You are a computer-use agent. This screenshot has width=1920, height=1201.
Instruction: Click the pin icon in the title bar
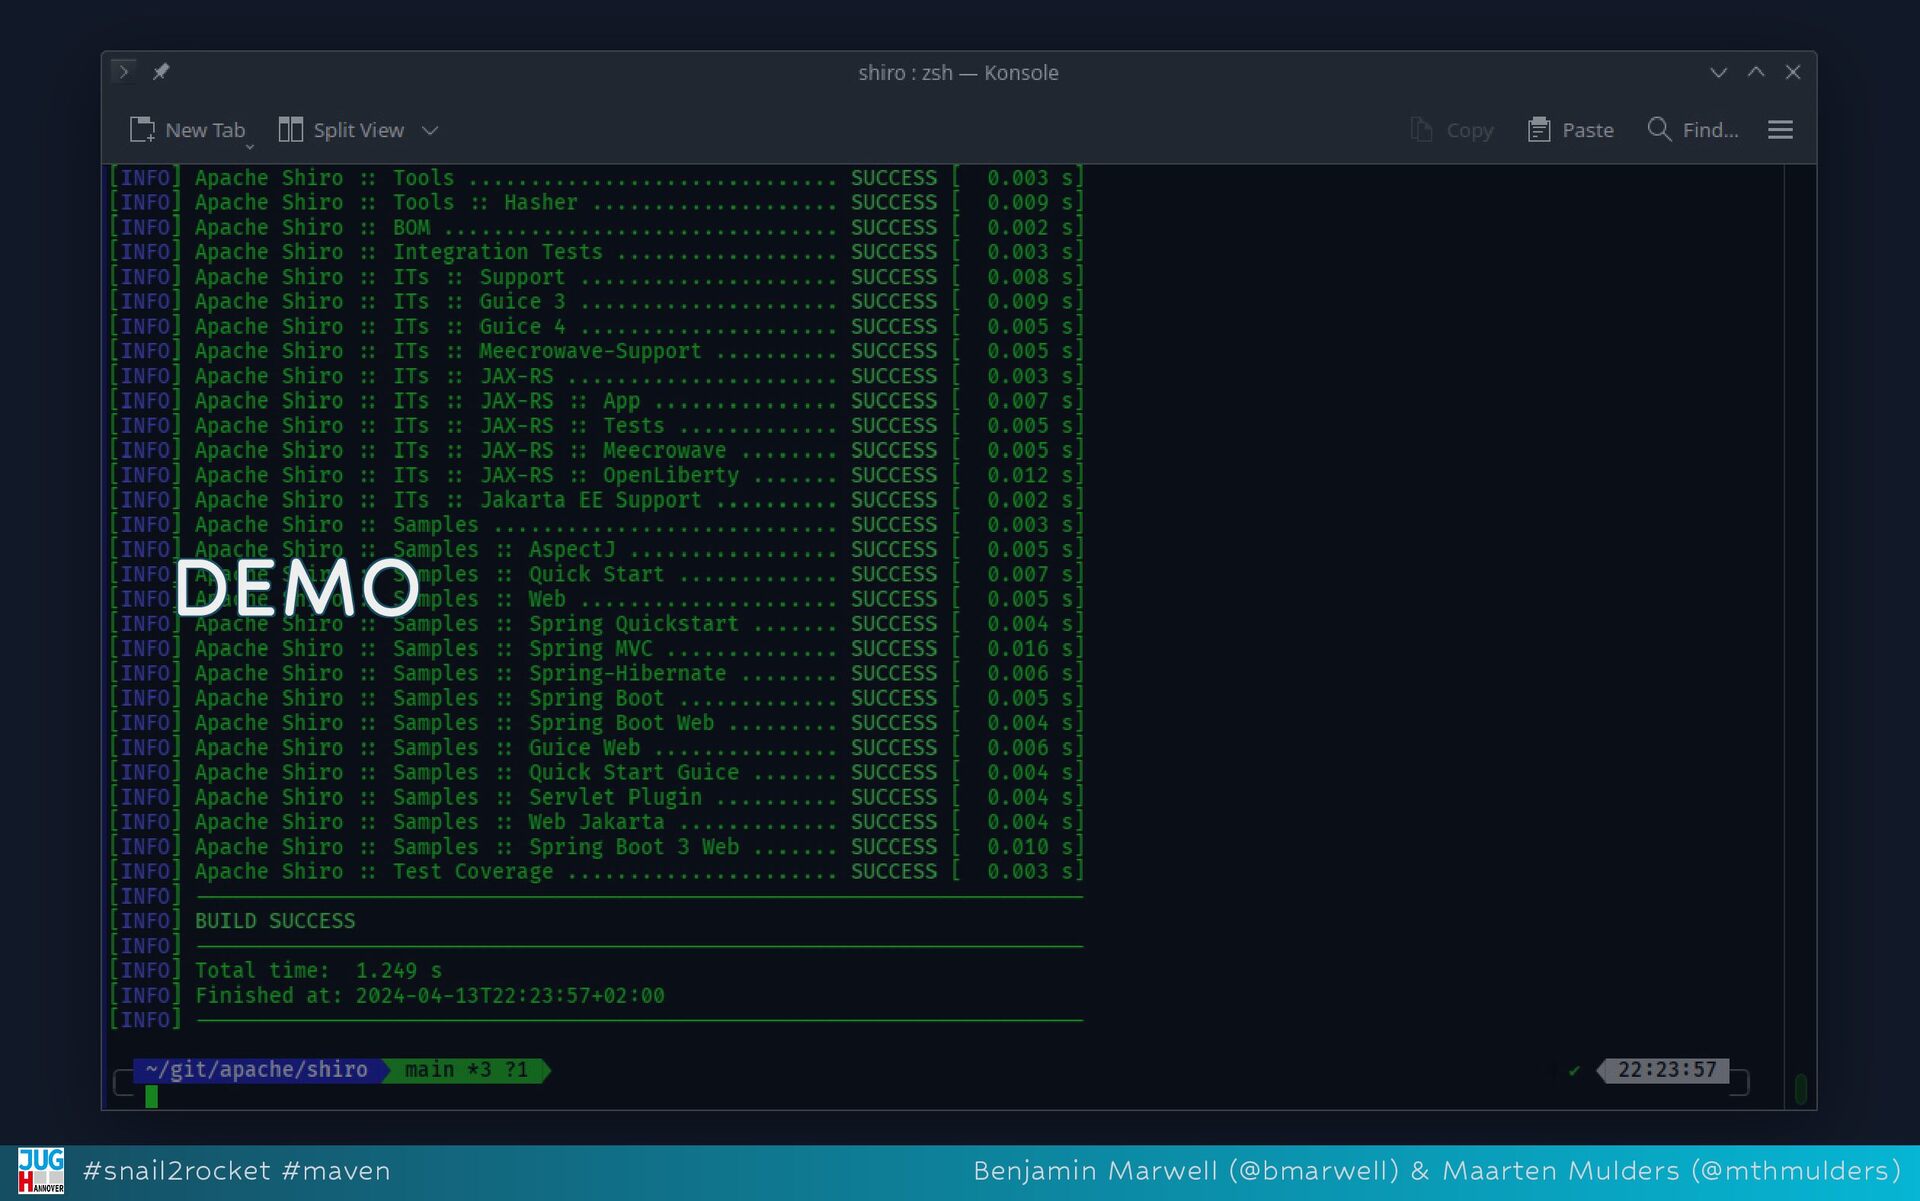pyautogui.click(x=161, y=72)
